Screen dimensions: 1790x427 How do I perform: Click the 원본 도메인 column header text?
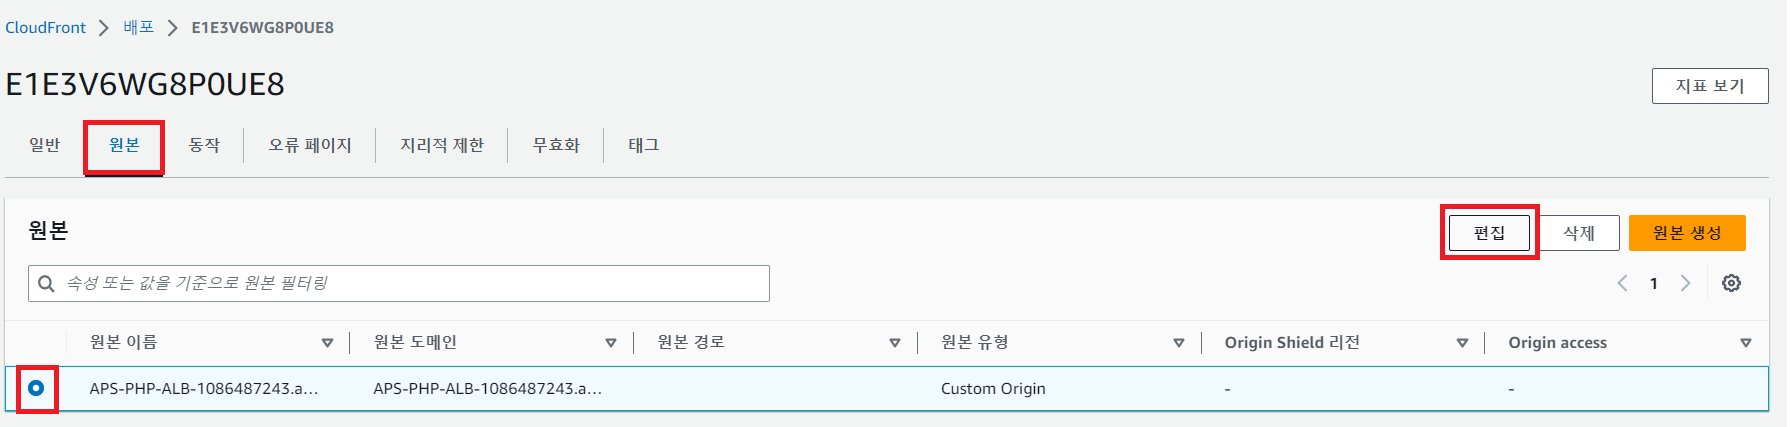[x=415, y=342]
